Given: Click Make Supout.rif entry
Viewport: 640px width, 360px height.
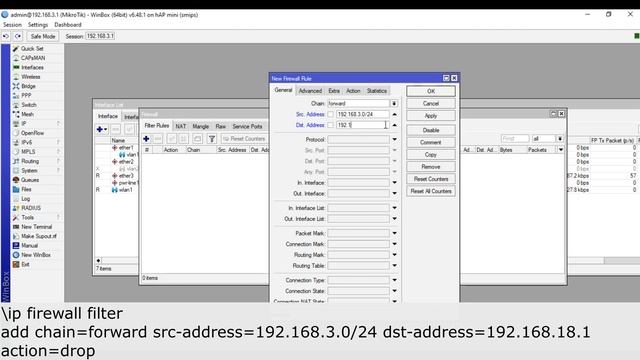Looking at the screenshot, I should point(39,236).
